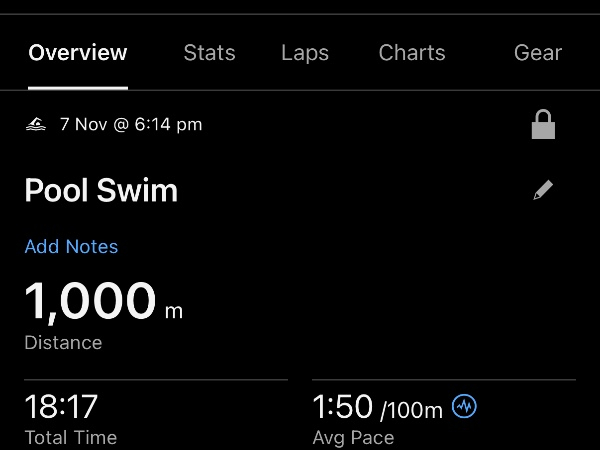Image resolution: width=600 pixels, height=450 pixels.
Task: Open the Laps tab
Action: click(x=305, y=53)
